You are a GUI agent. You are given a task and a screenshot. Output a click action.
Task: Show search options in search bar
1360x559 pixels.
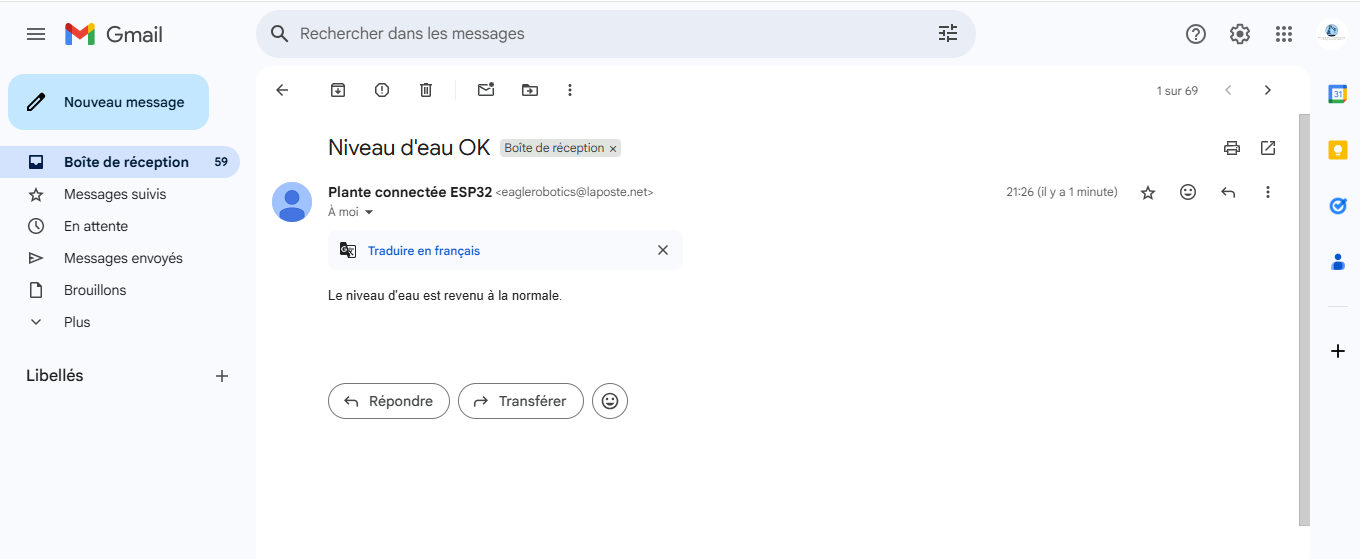[948, 34]
